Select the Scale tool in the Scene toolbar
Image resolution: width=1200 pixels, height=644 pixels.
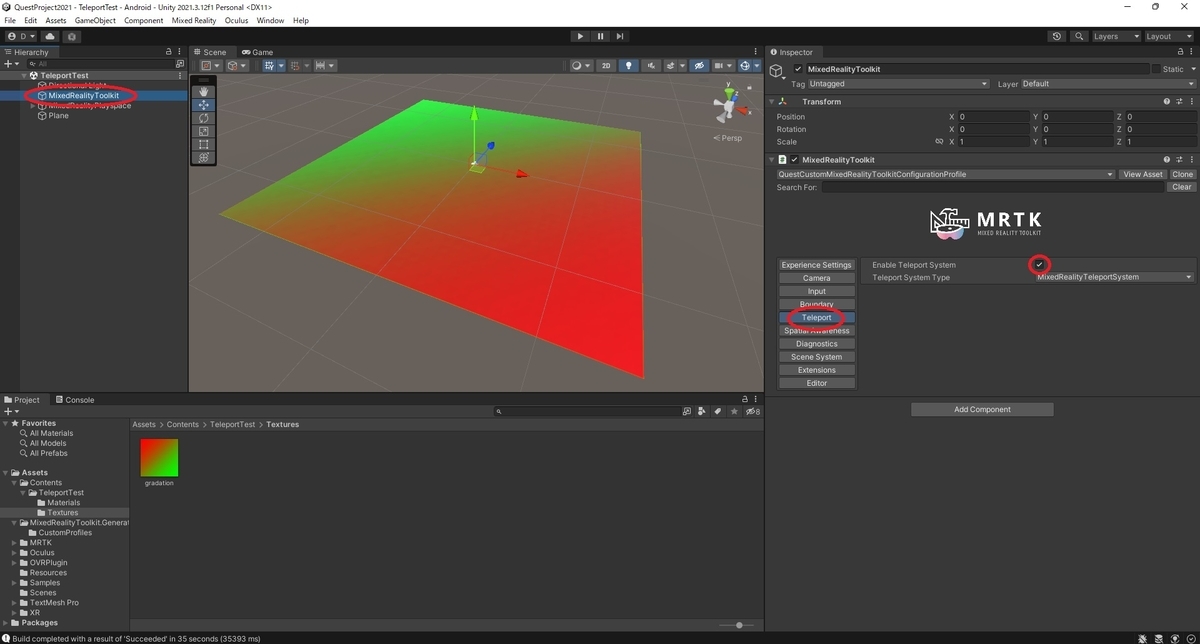tap(204, 130)
